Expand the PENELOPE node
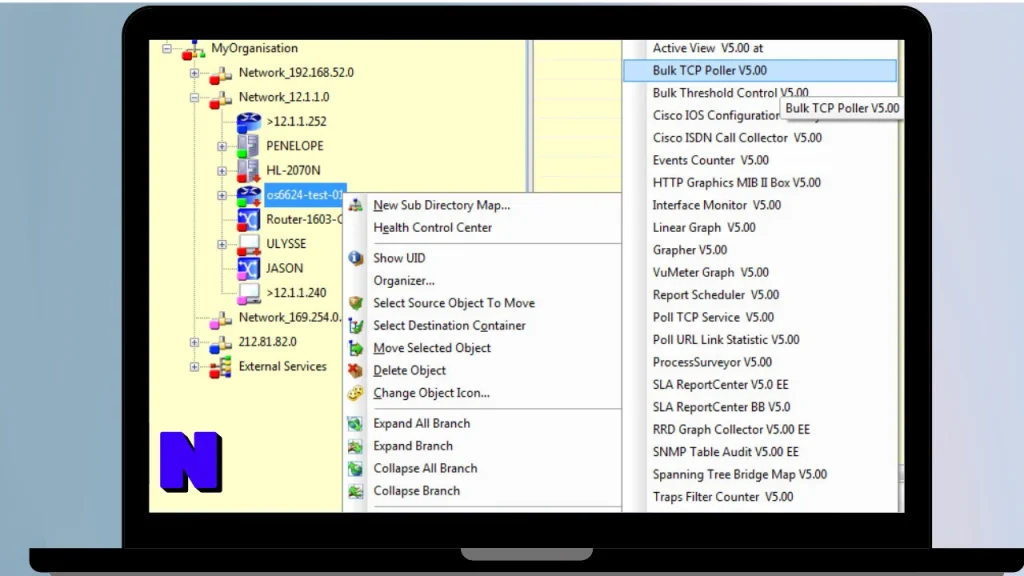 tap(222, 146)
